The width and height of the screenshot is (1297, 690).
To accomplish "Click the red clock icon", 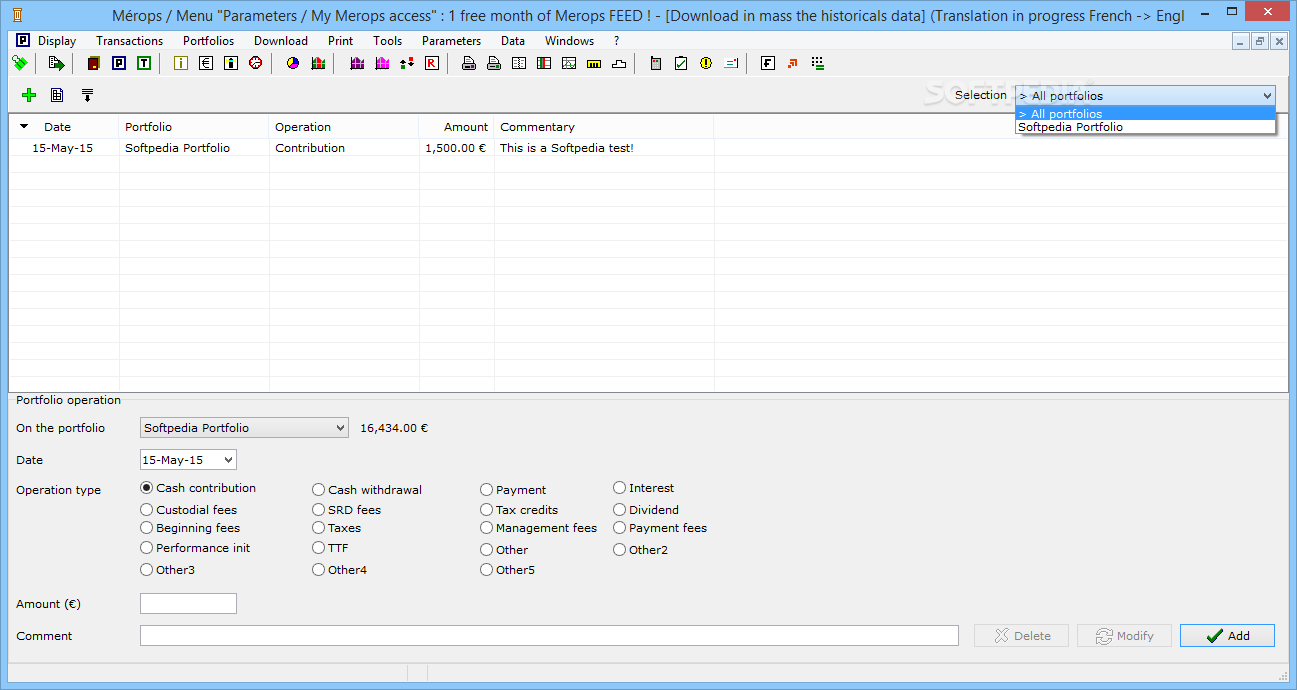I will [255, 63].
